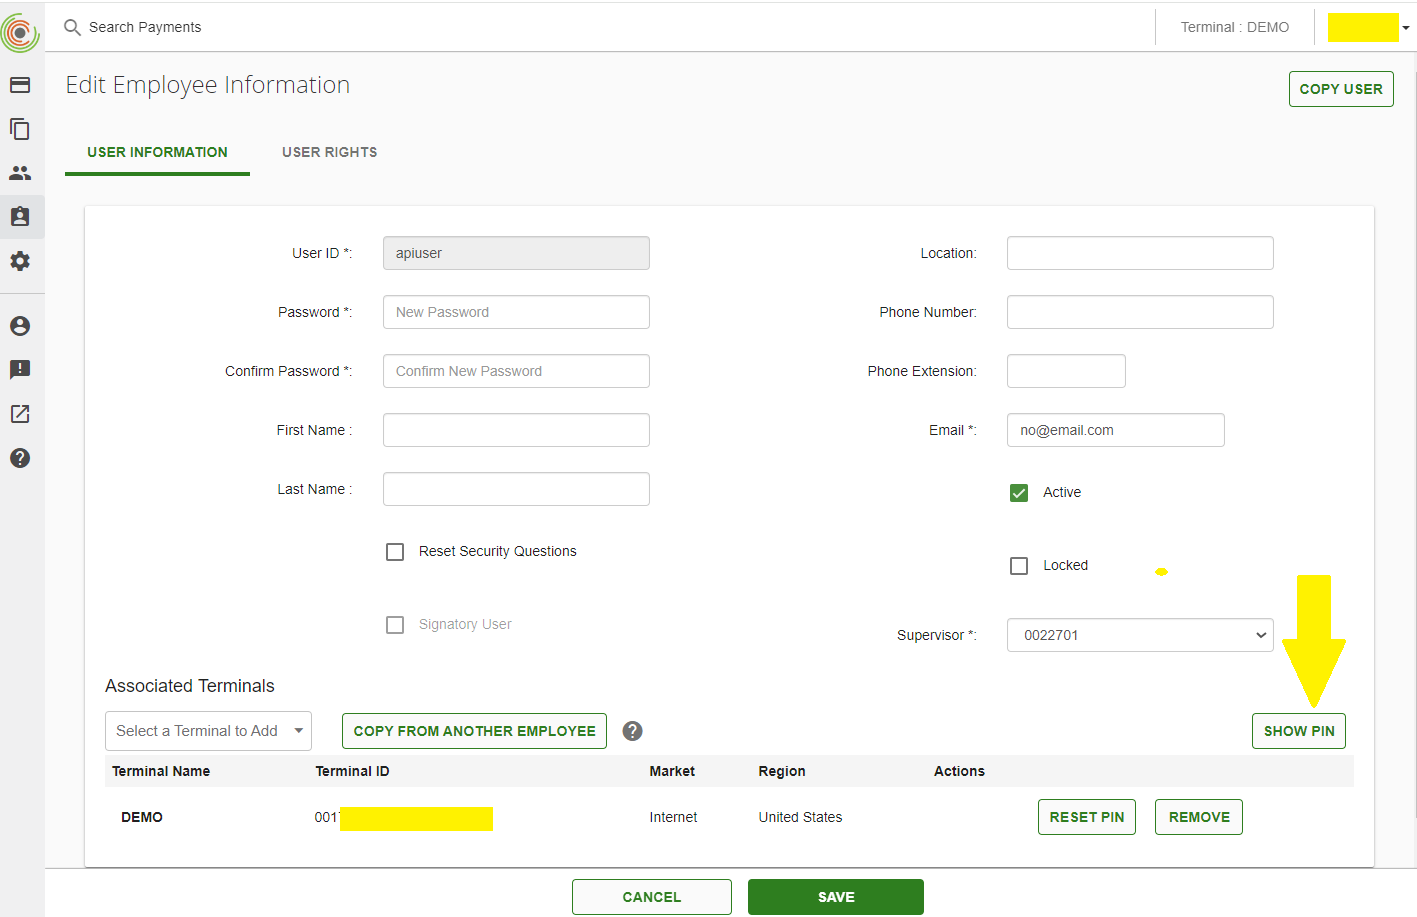1417x917 pixels.
Task: Open the settings gear sidebar icon
Action: (x=20, y=261)
